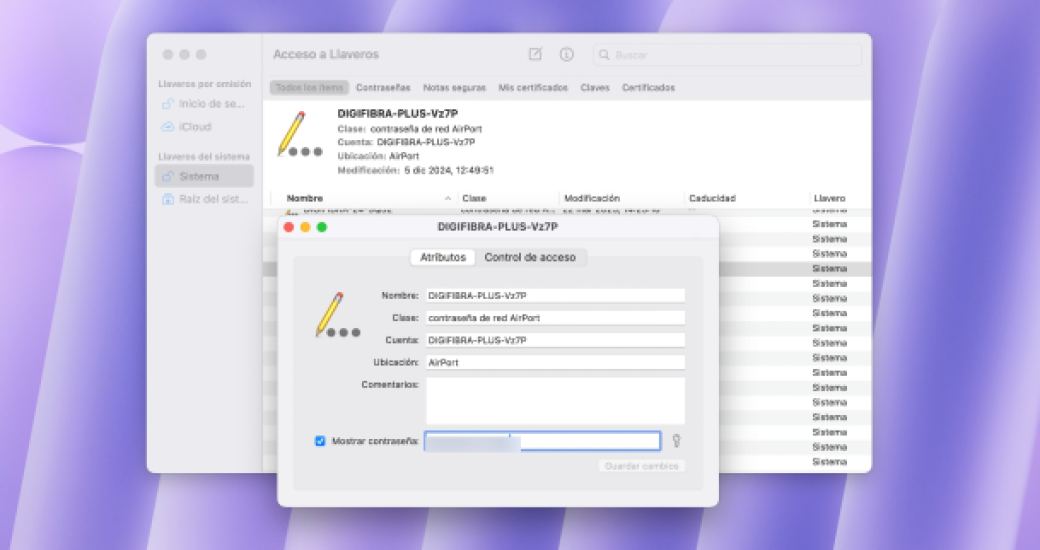Image resolution: width=1040 pixels, height=550 pixels.
Task: Click the Comentarios text area
Action: (555, 401)
